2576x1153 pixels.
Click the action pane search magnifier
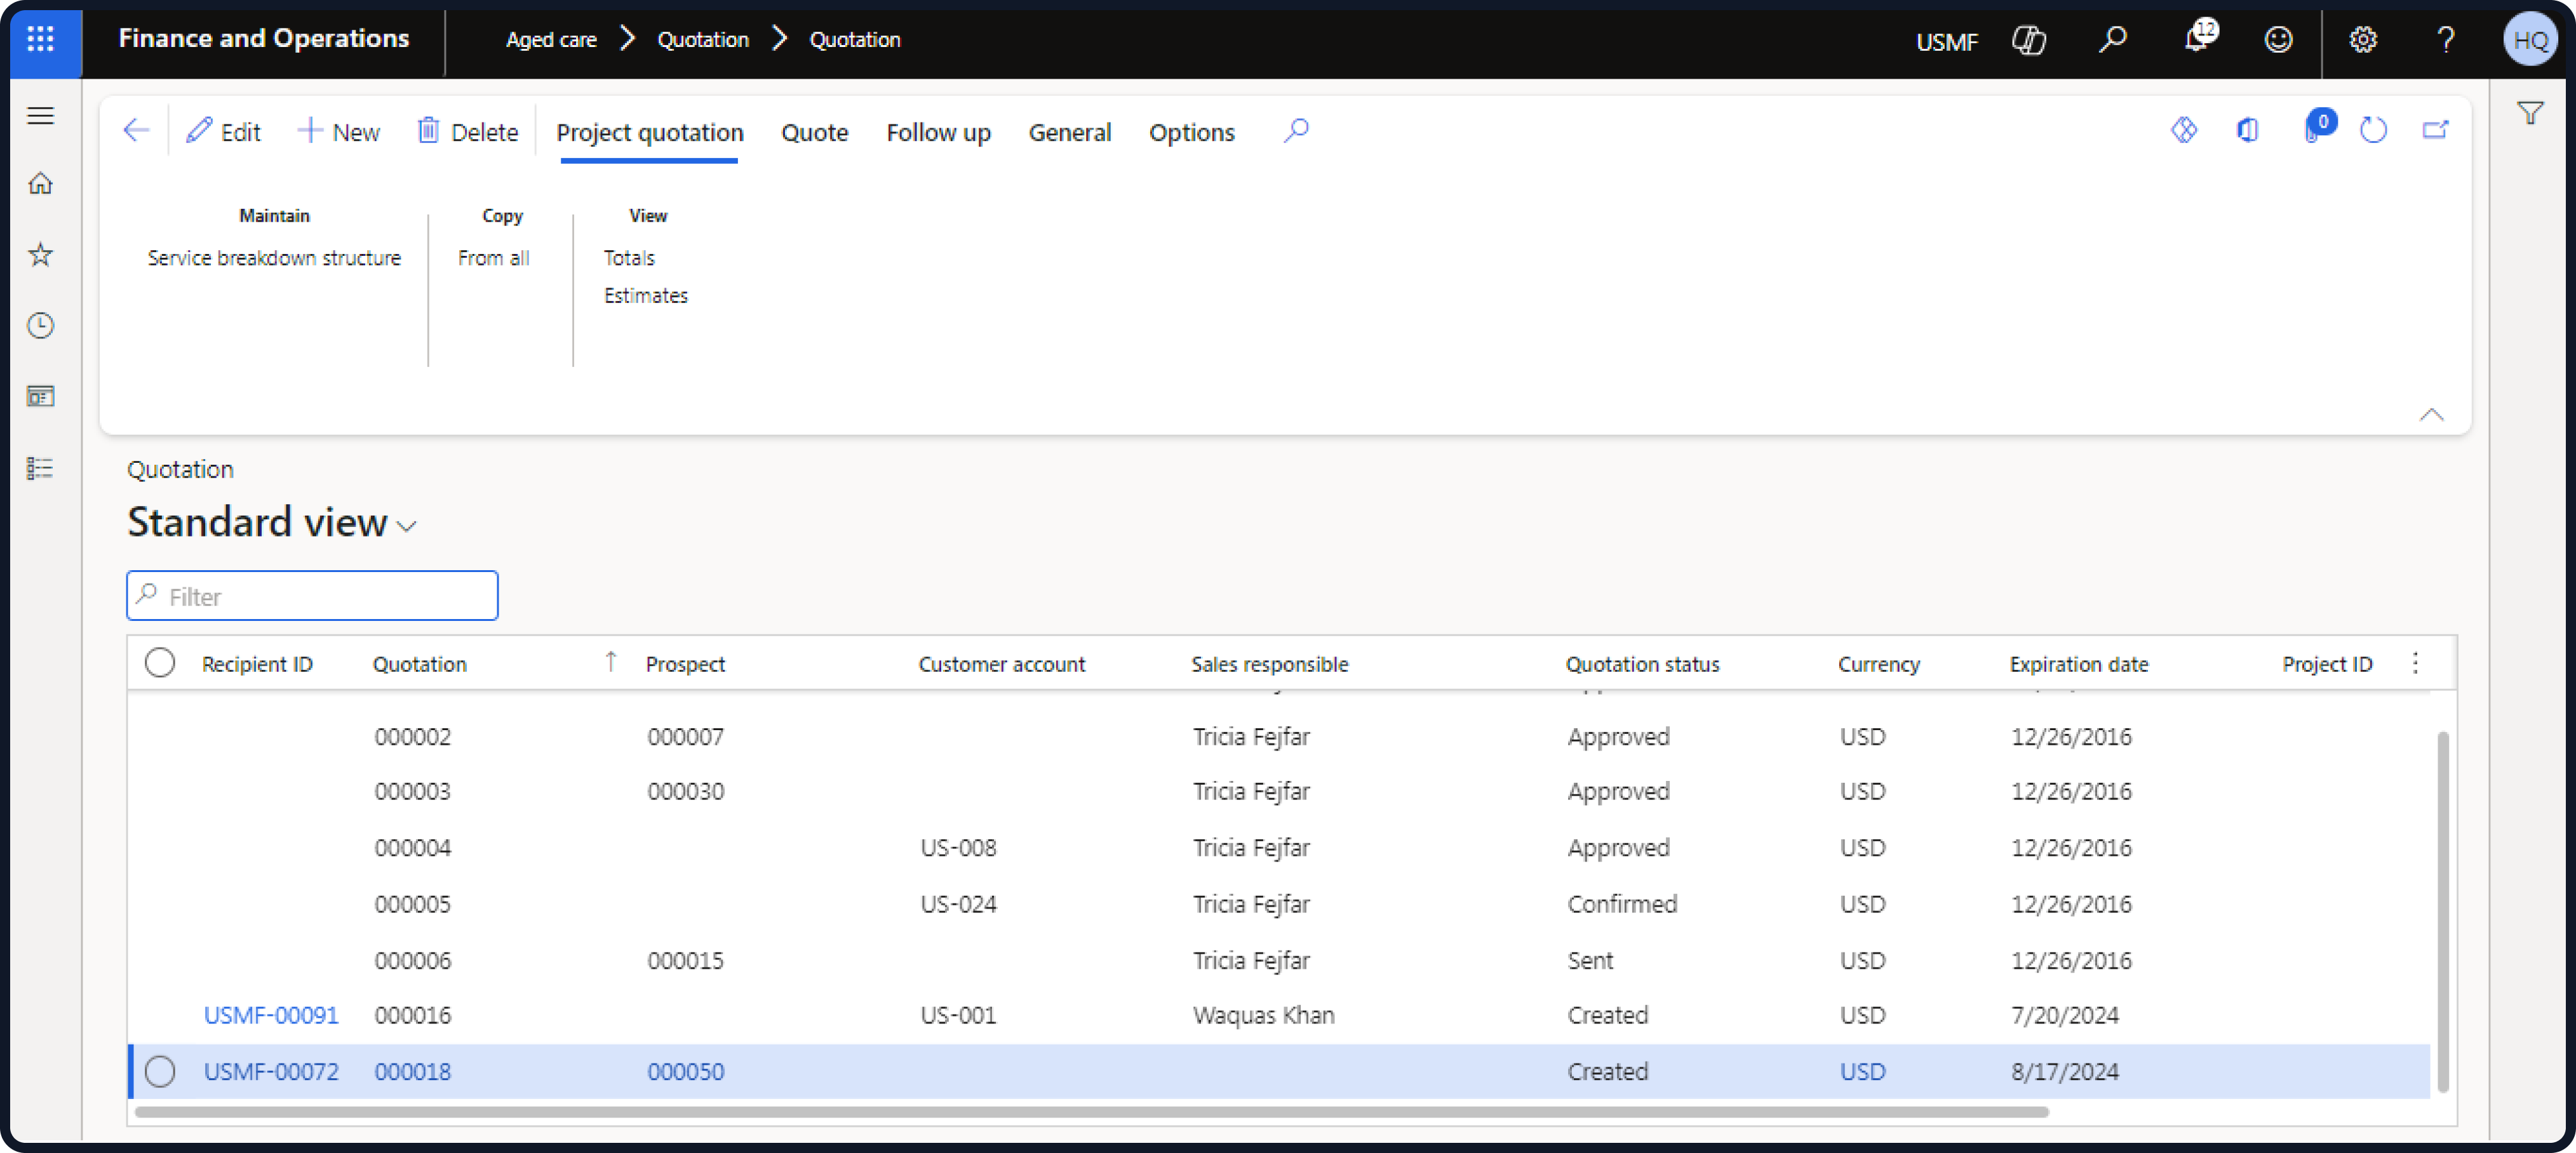pyautogui.click(x=1296, y=130)
